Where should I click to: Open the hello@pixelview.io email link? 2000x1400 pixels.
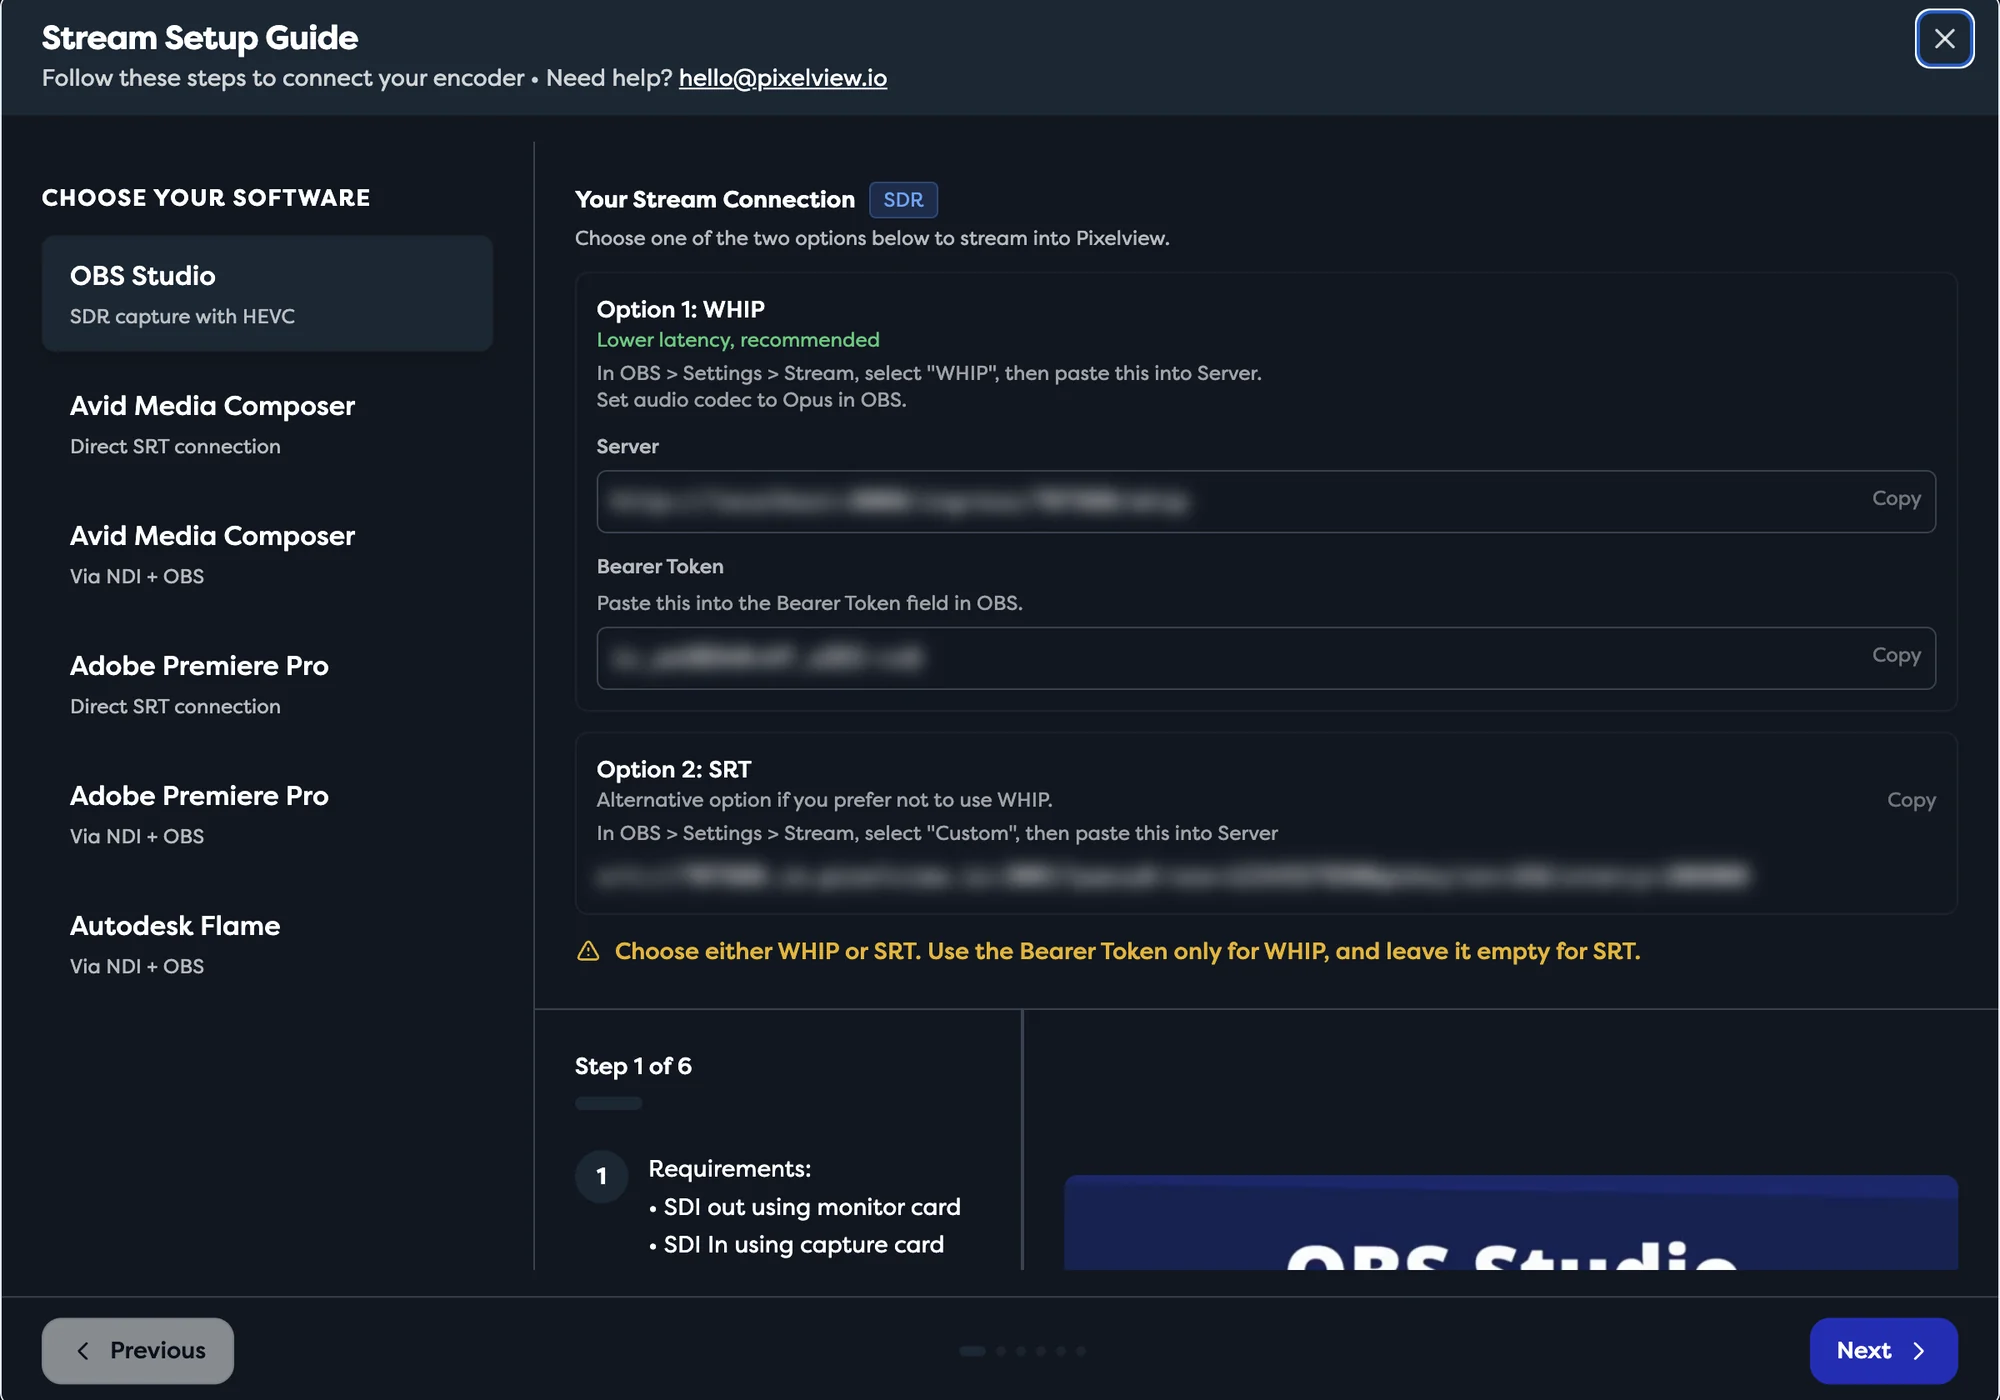pos(782,78)
